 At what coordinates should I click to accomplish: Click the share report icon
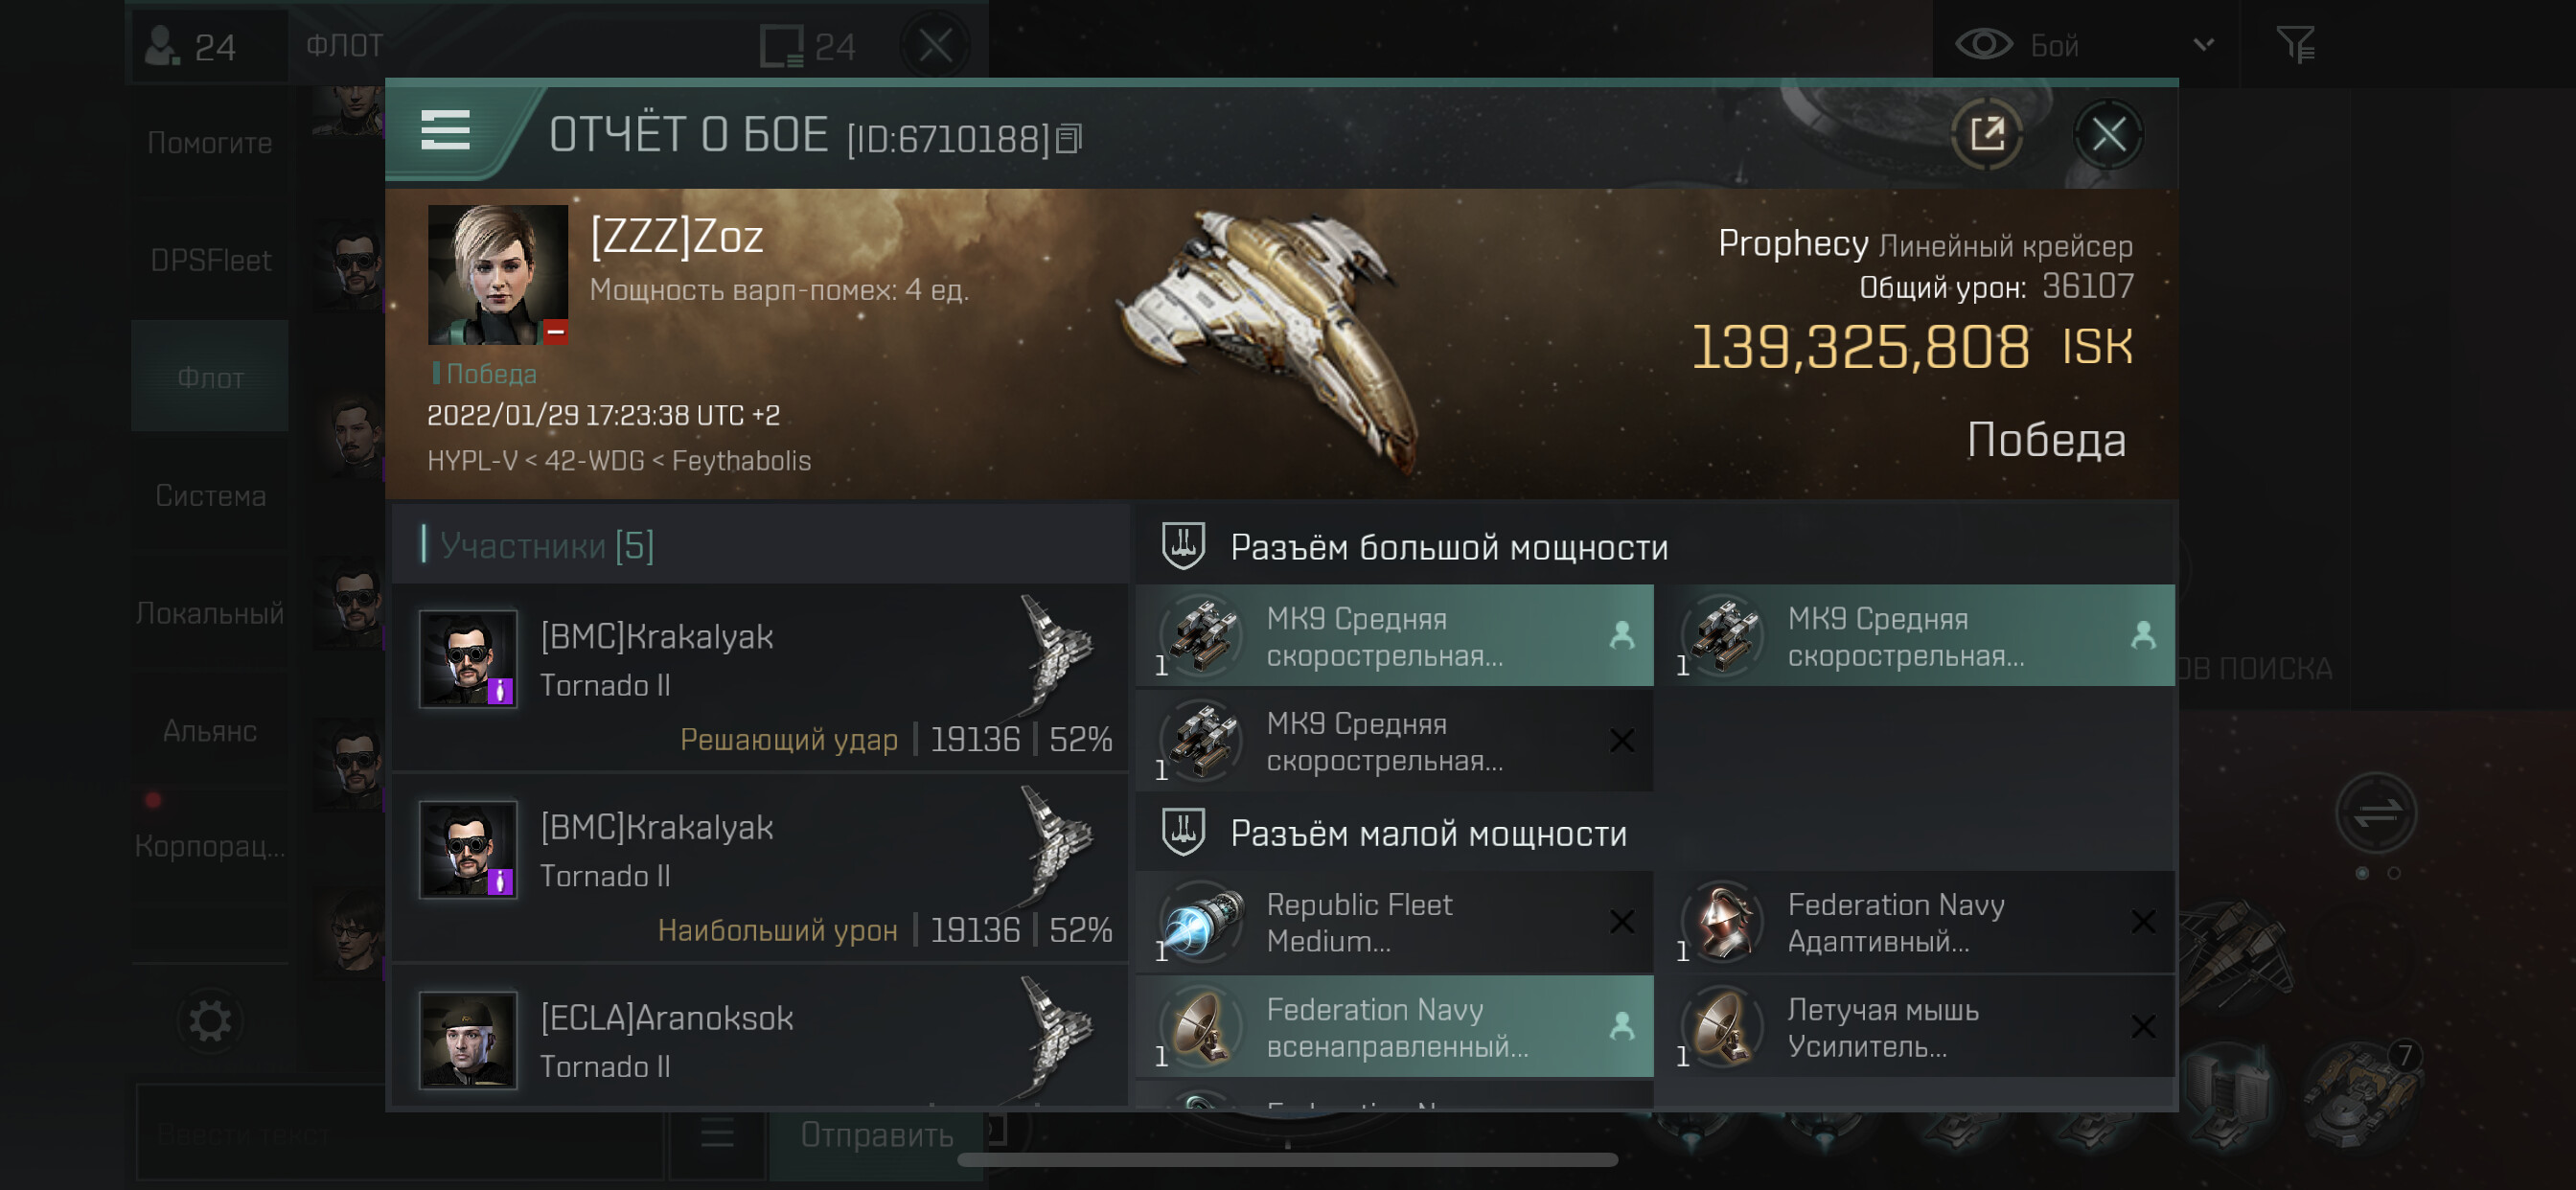click(1986, 134)
